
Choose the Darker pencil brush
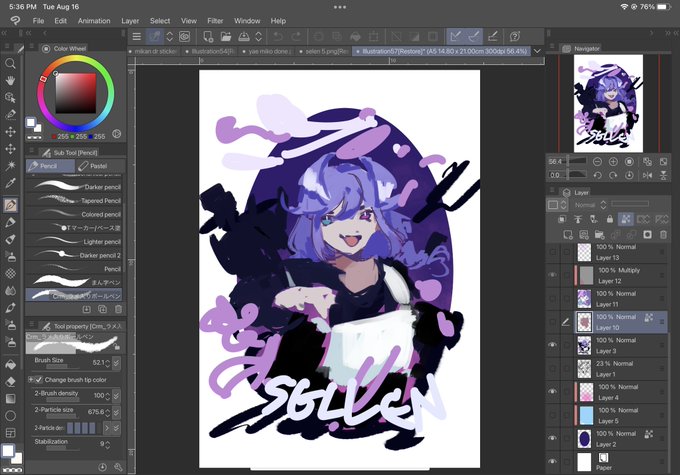75,187
